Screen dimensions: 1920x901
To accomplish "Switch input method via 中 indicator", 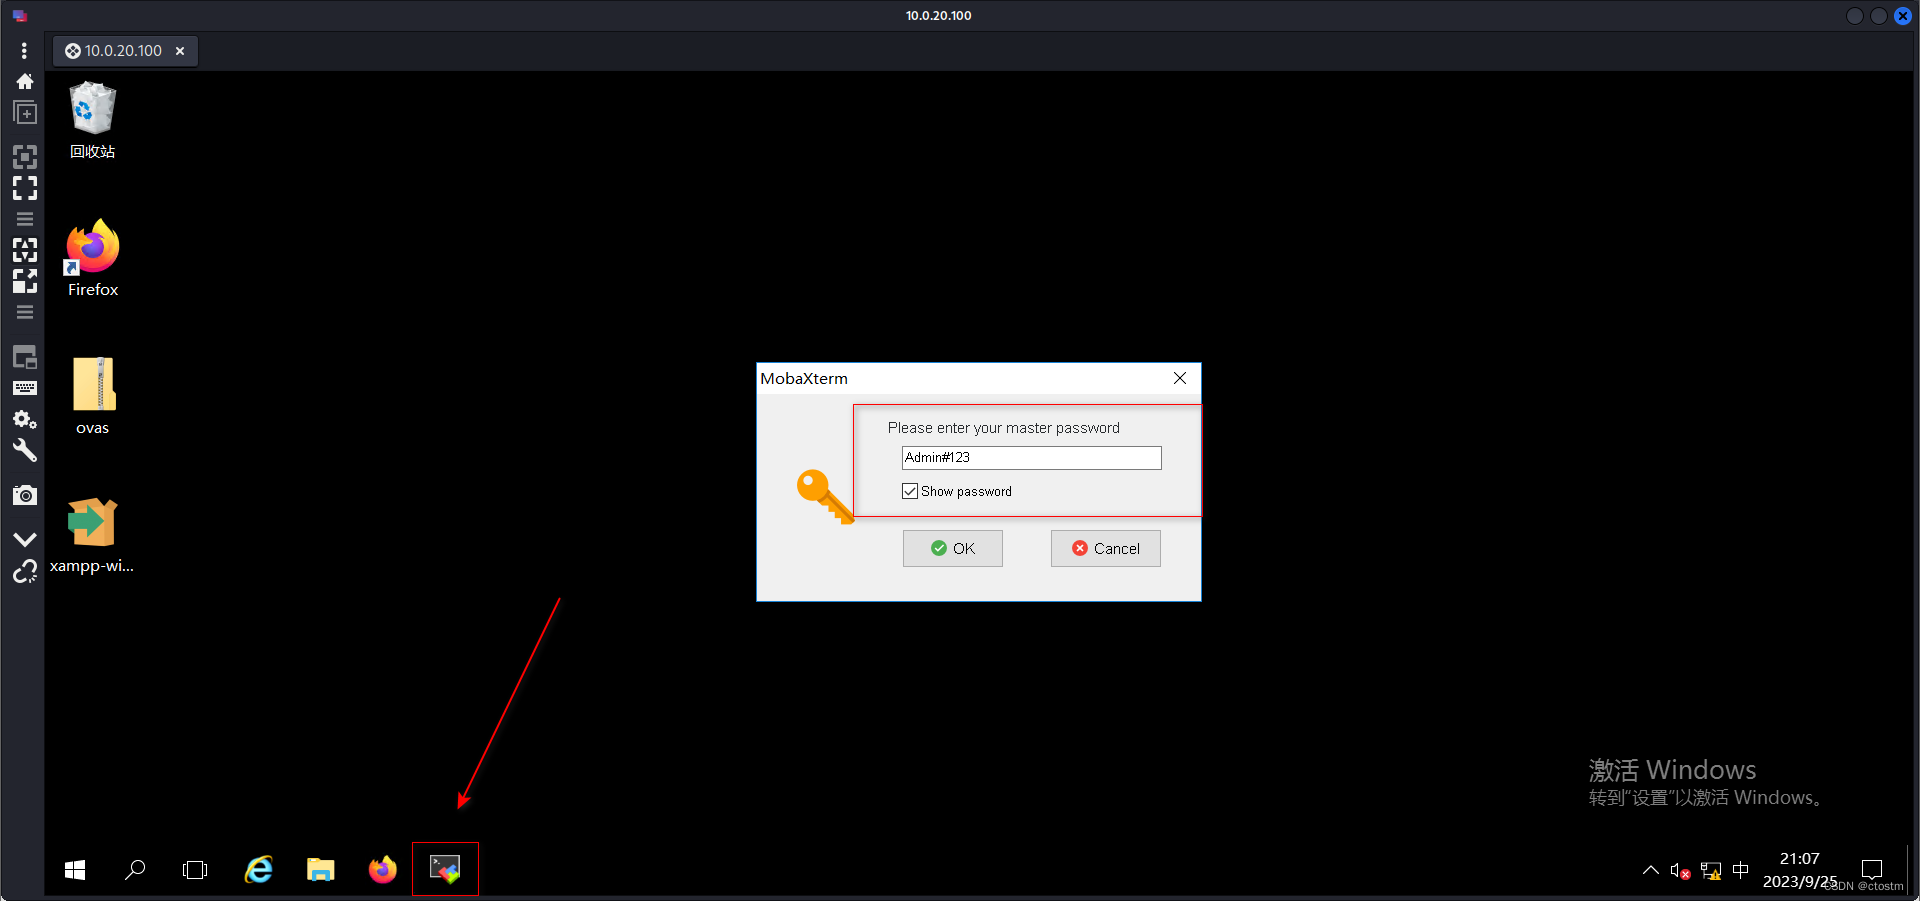I will point(1741,870).
